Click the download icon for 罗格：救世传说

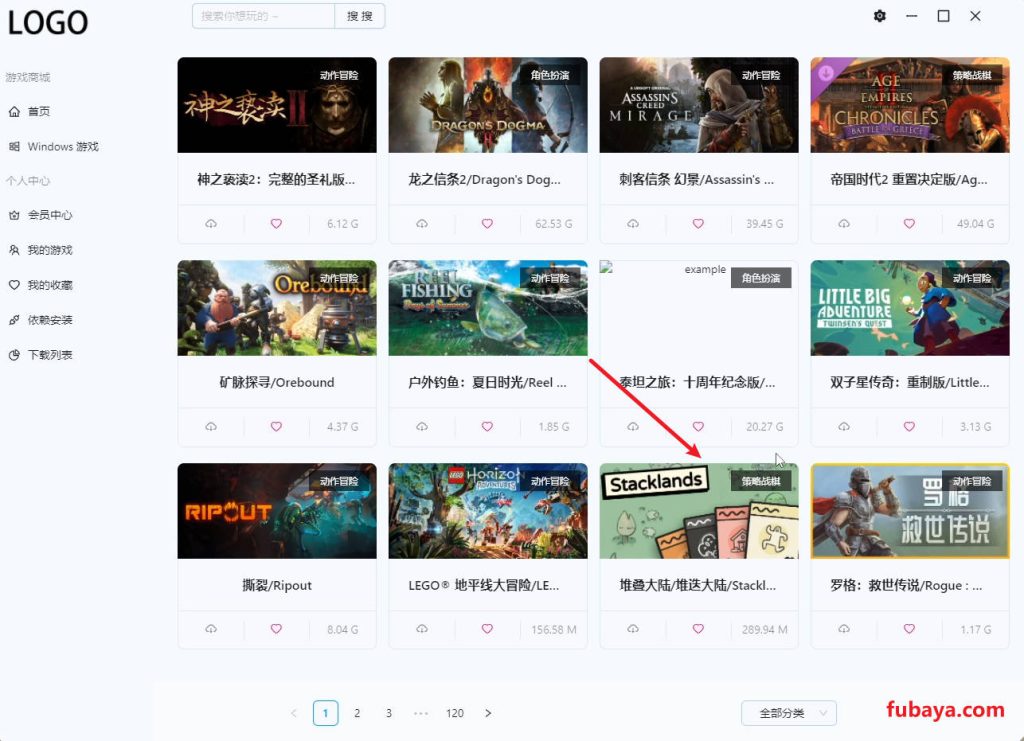[x=844, y=629]
